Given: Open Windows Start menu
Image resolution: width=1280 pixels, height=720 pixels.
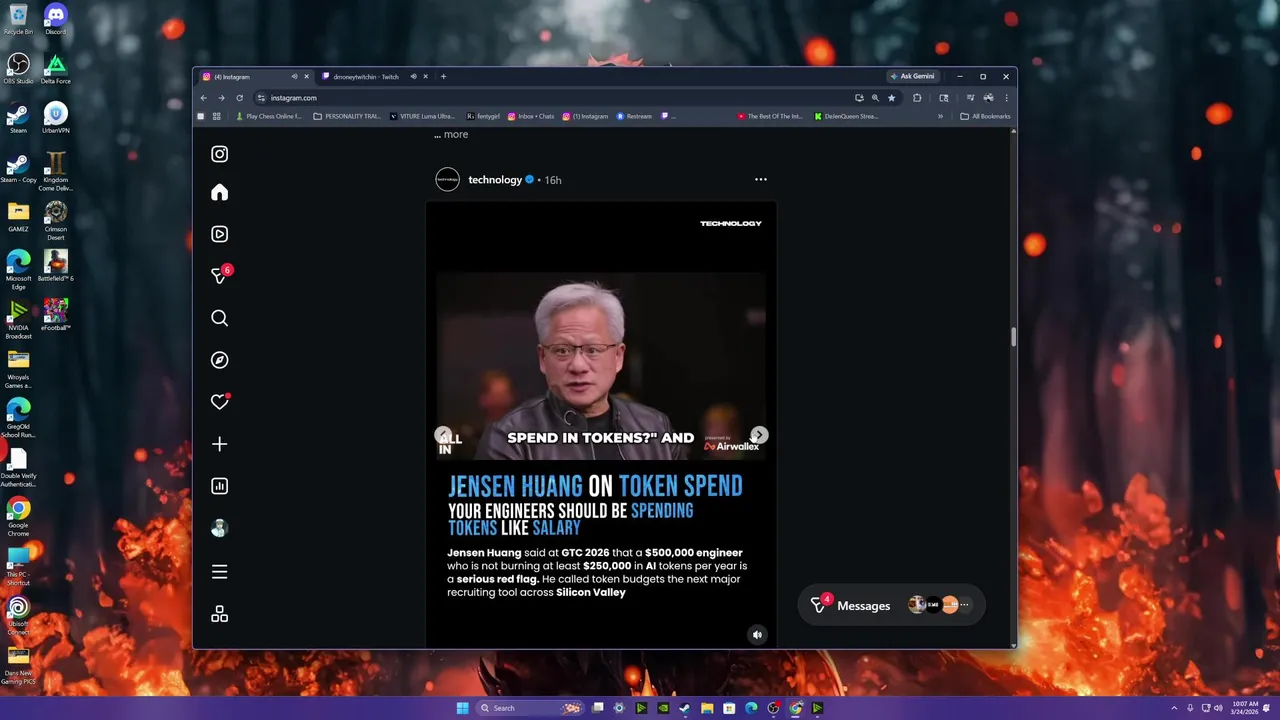Looking at the screenshot, I should [x=462, y=708].
